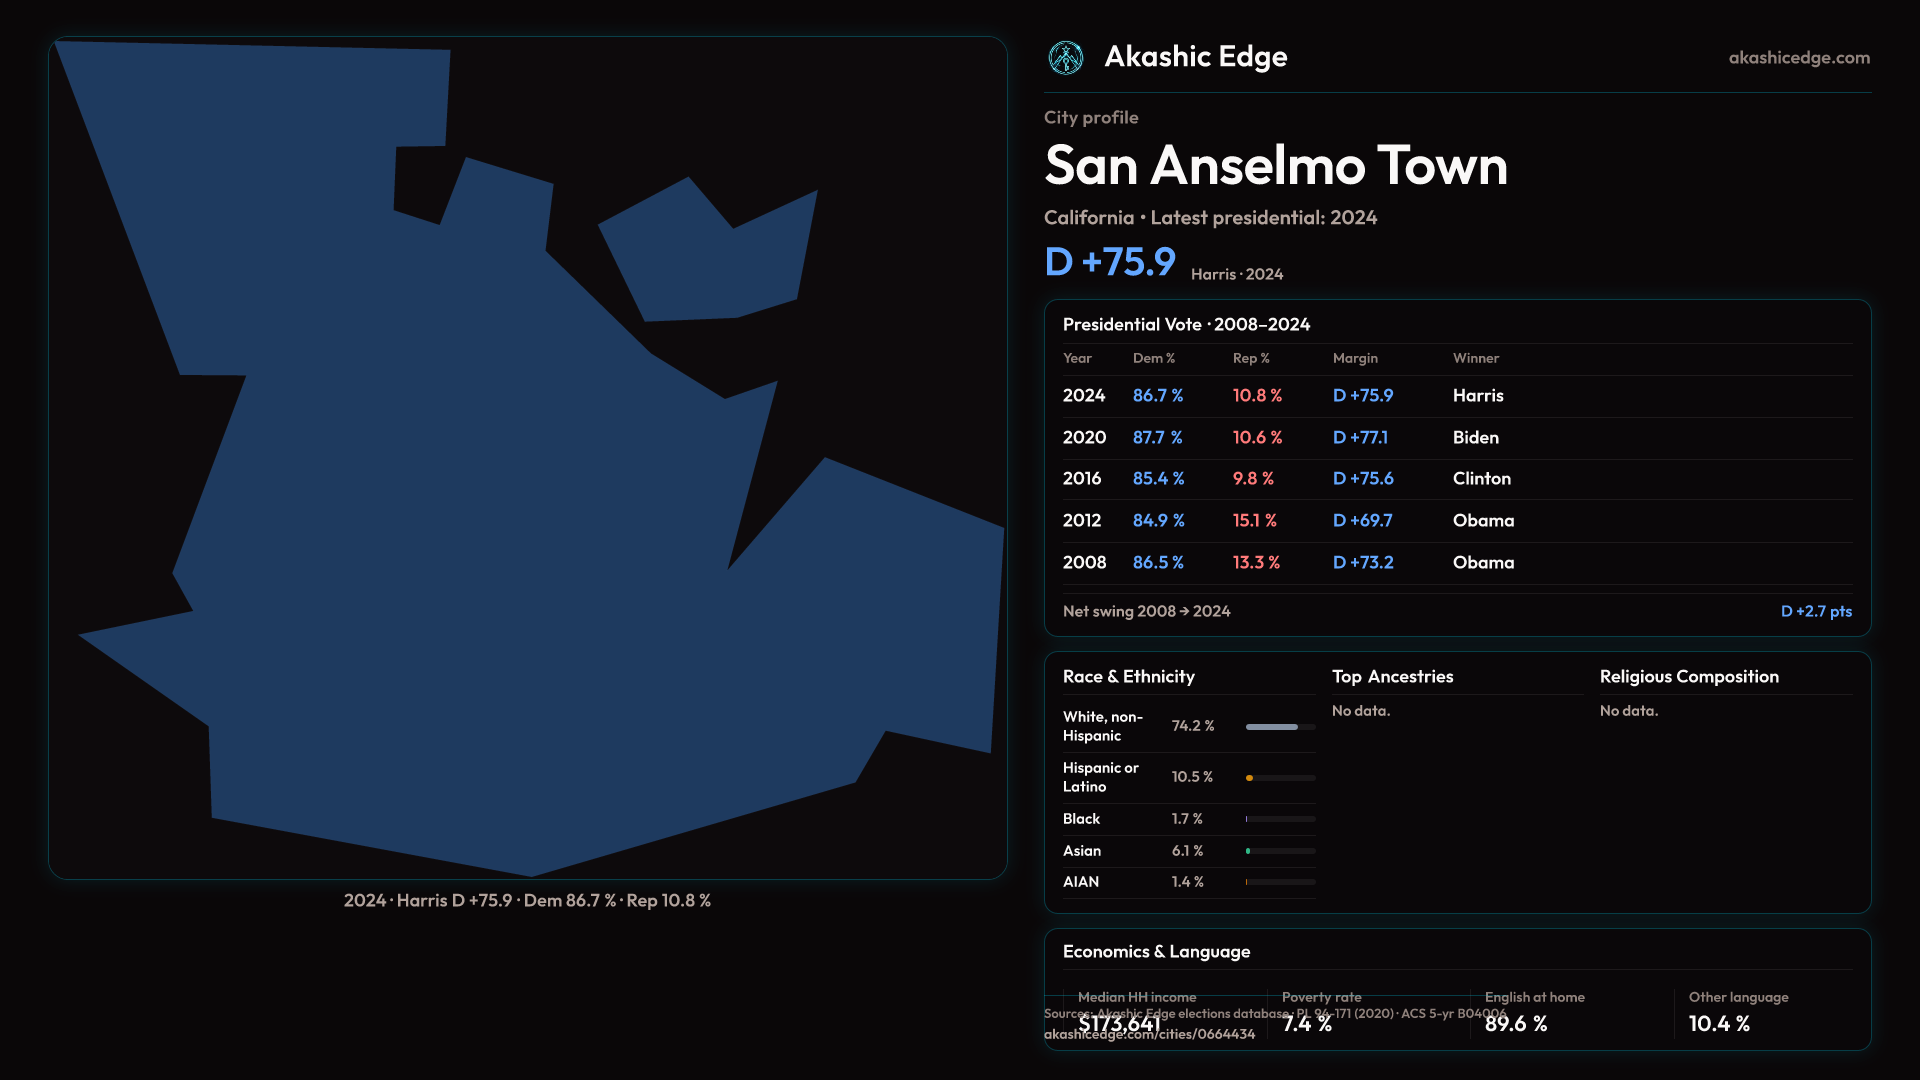1920x1080 pixels.
Task: Click the map caption below the map
Action: click(x=527, y=900)
